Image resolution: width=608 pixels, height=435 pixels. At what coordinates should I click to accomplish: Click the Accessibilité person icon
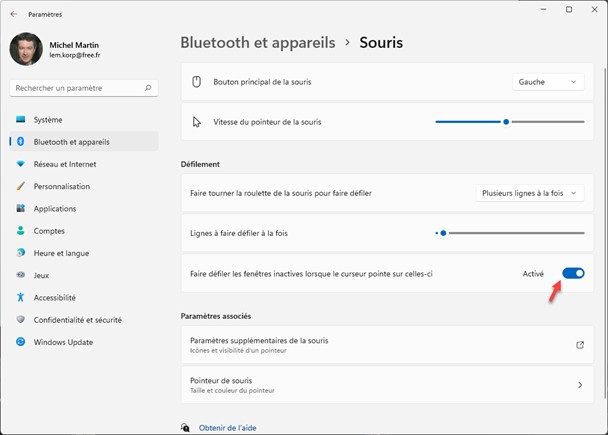coord(20,297)
